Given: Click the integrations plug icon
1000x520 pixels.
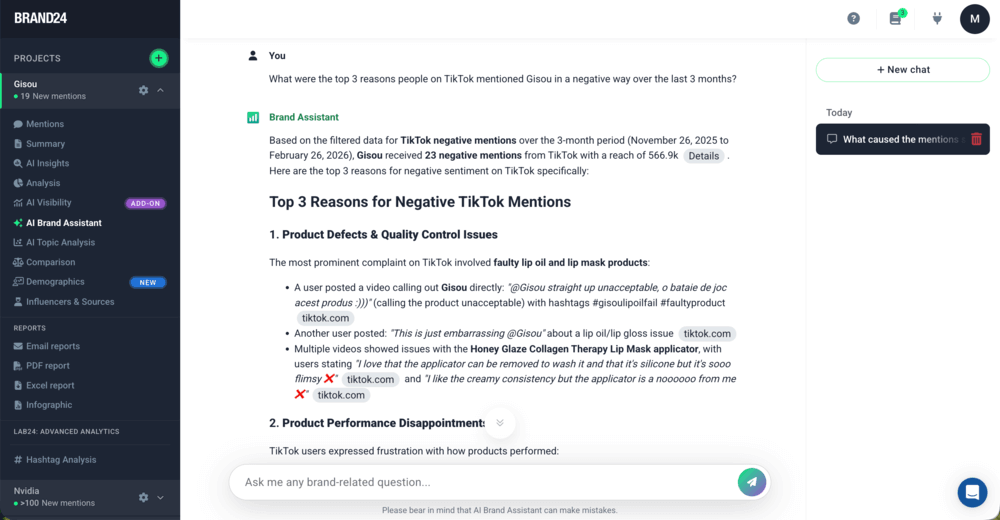Looking at the screenshot, I should [937, 18].
